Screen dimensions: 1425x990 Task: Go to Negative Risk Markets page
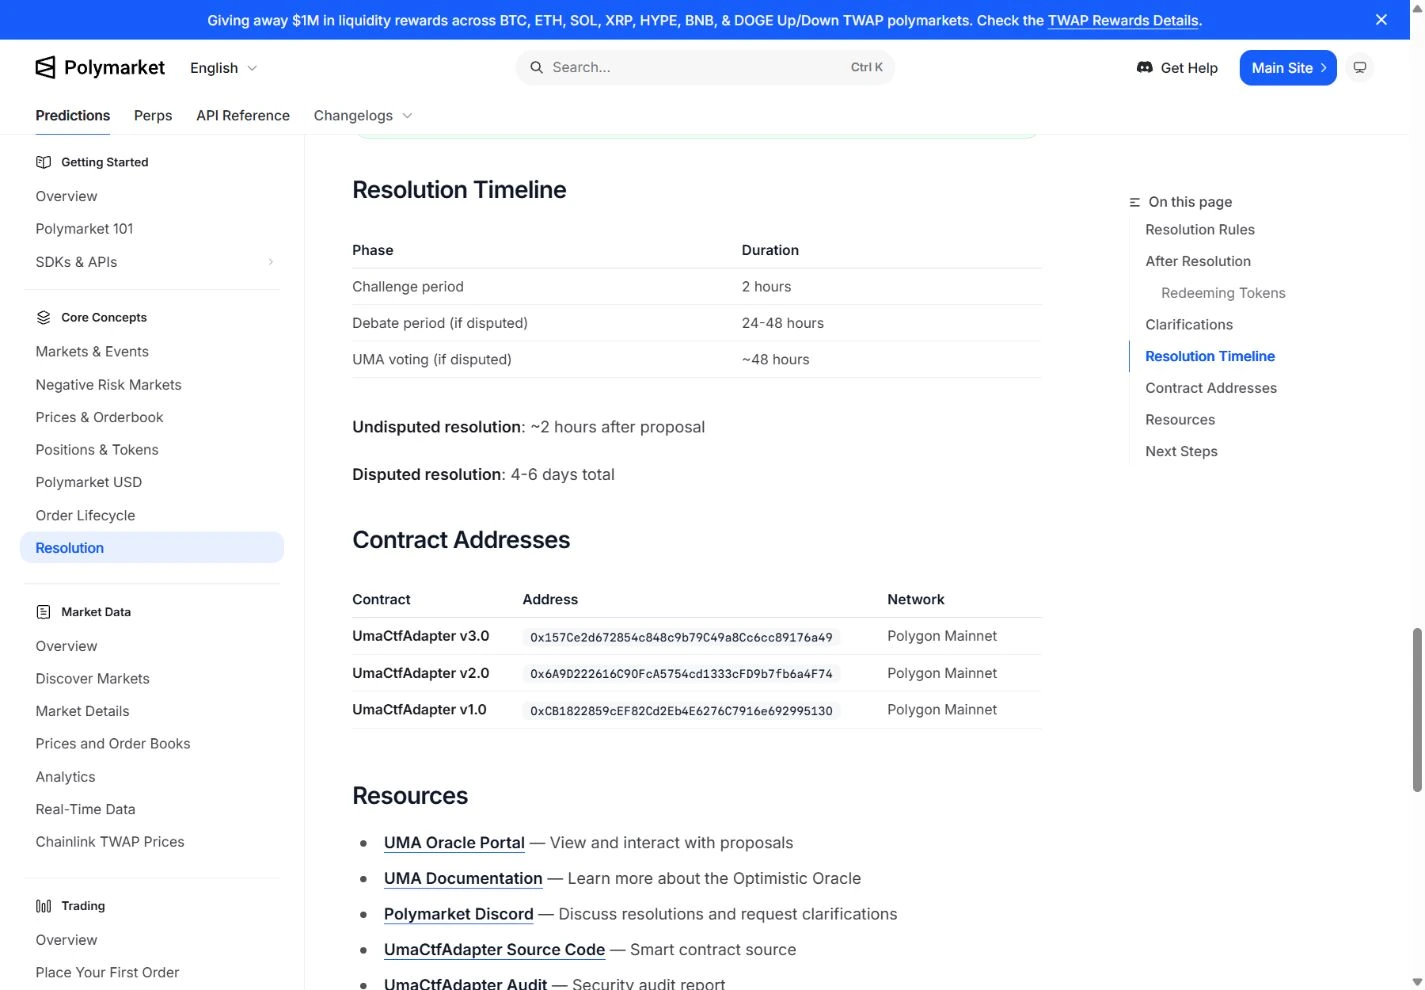(109, 385)
